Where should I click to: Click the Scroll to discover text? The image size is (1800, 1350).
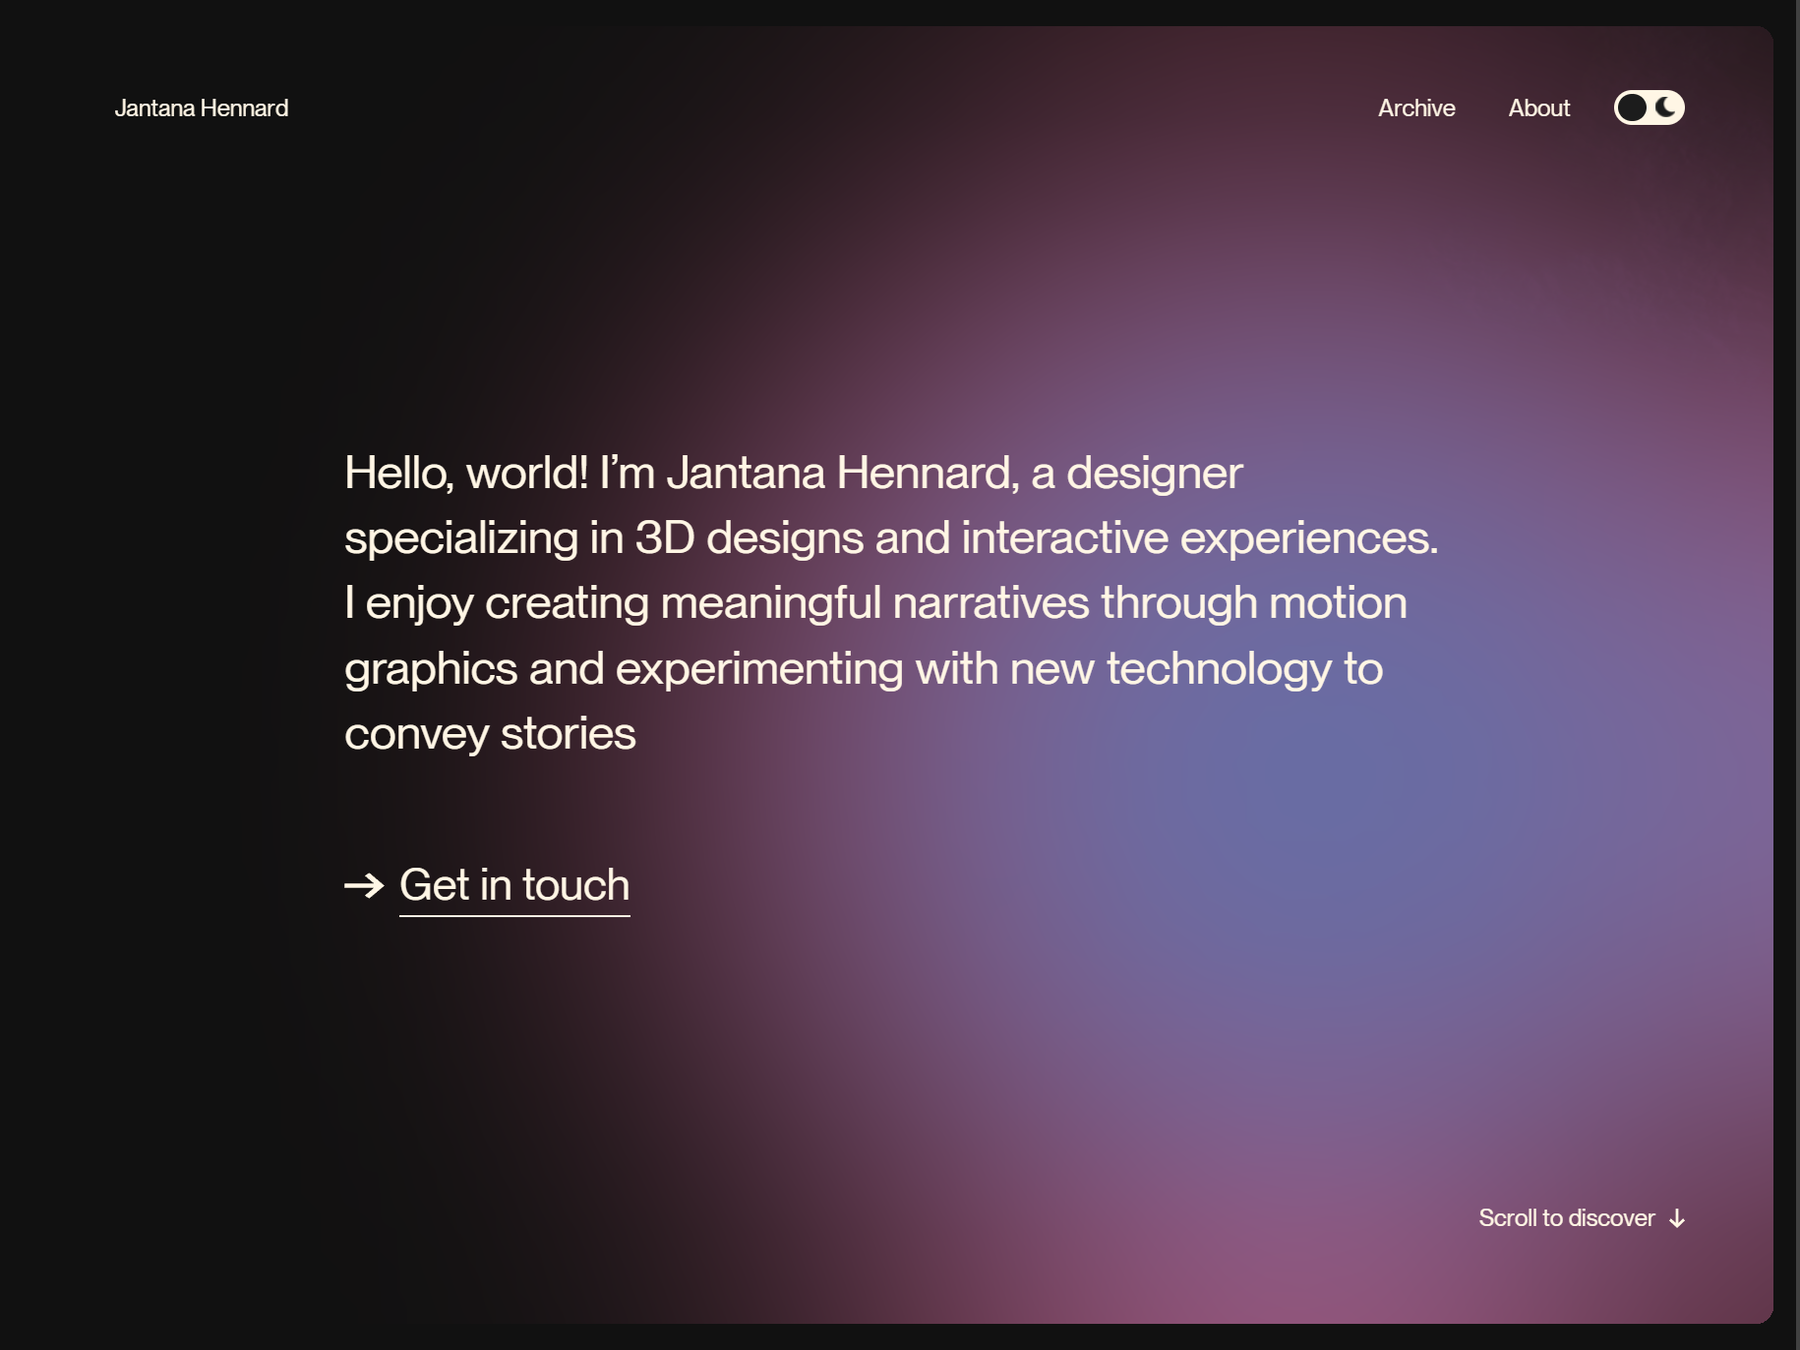(x=1566, y=1218)
